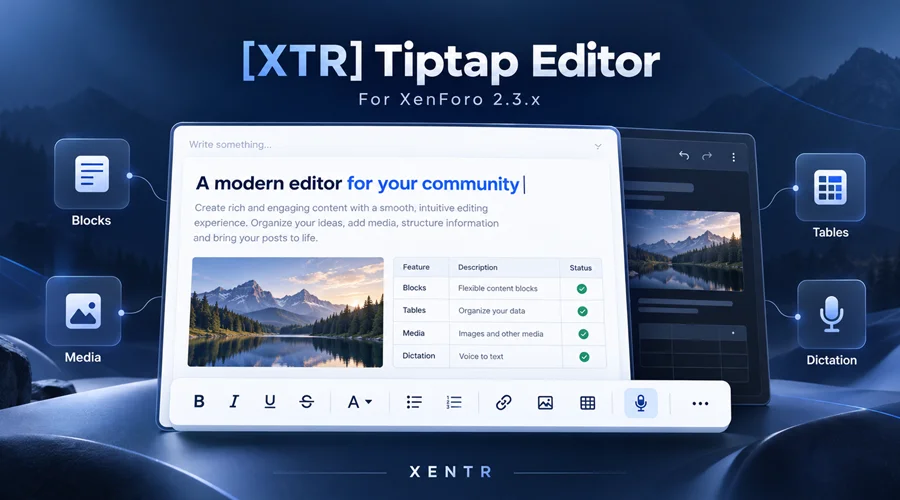Click the Media row status checkmark
This screenshot has height=500, width=900.
583,334
